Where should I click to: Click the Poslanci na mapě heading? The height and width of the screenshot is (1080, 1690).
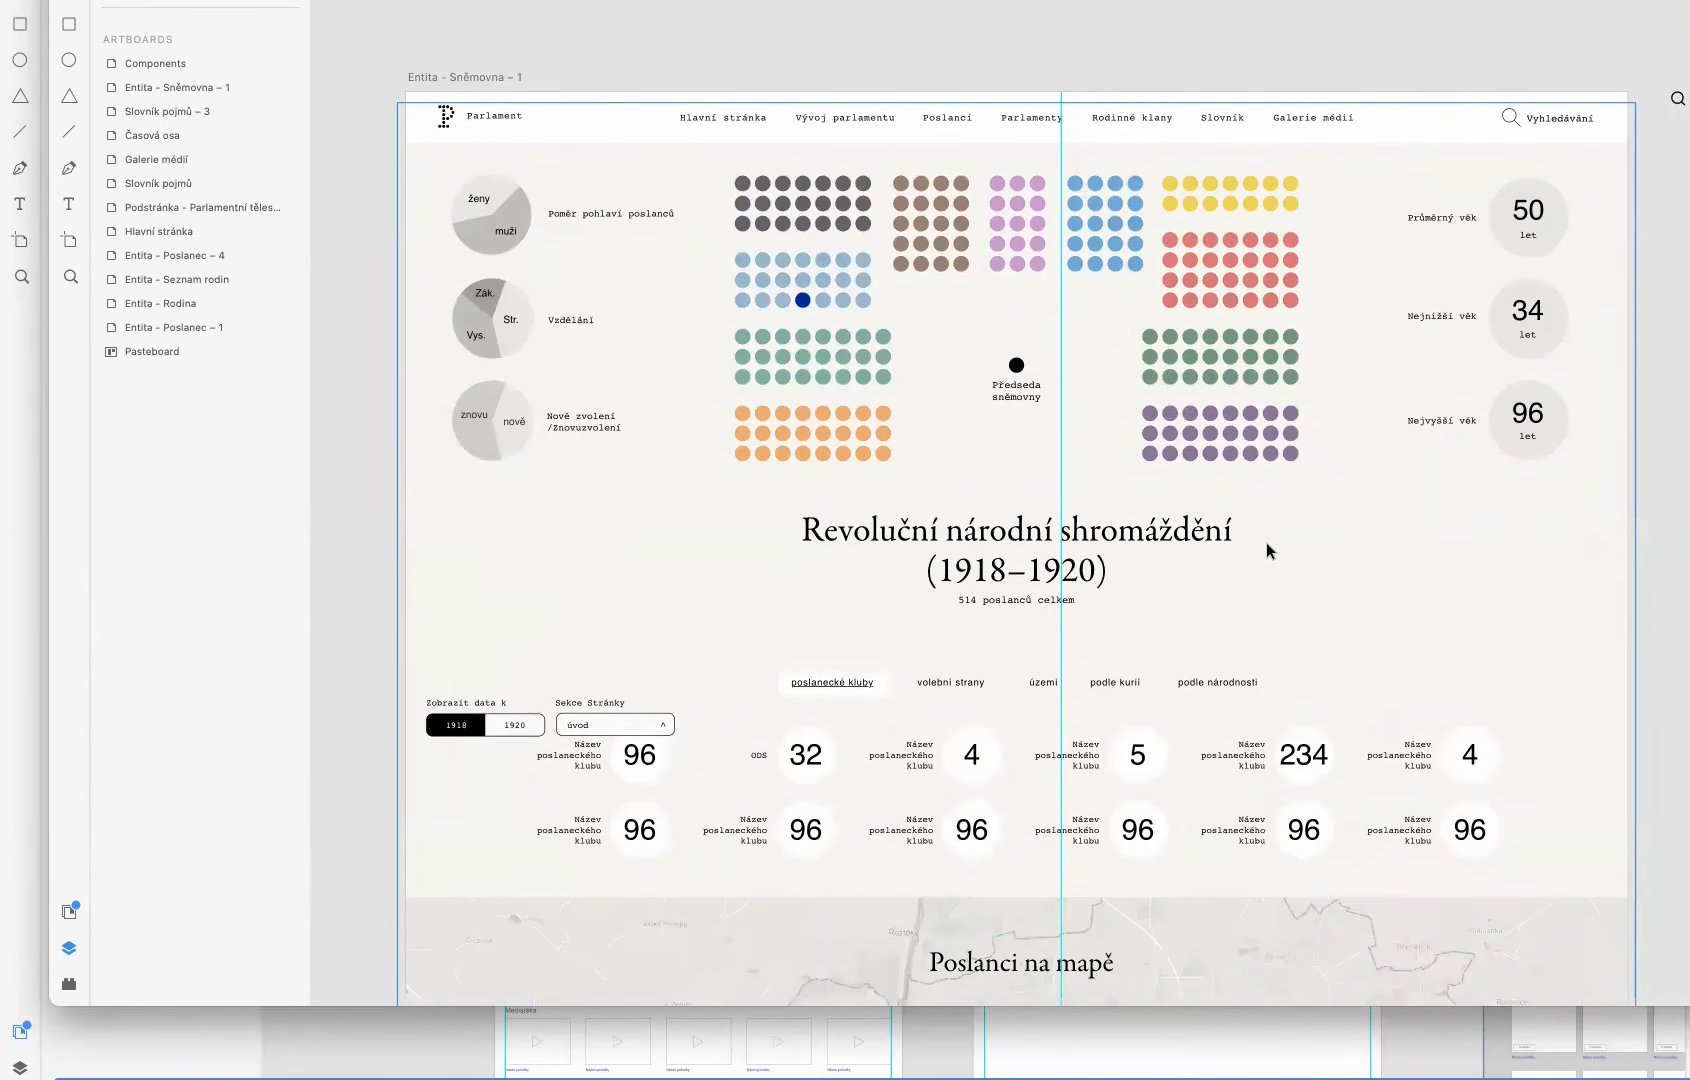pos(1021,962)
